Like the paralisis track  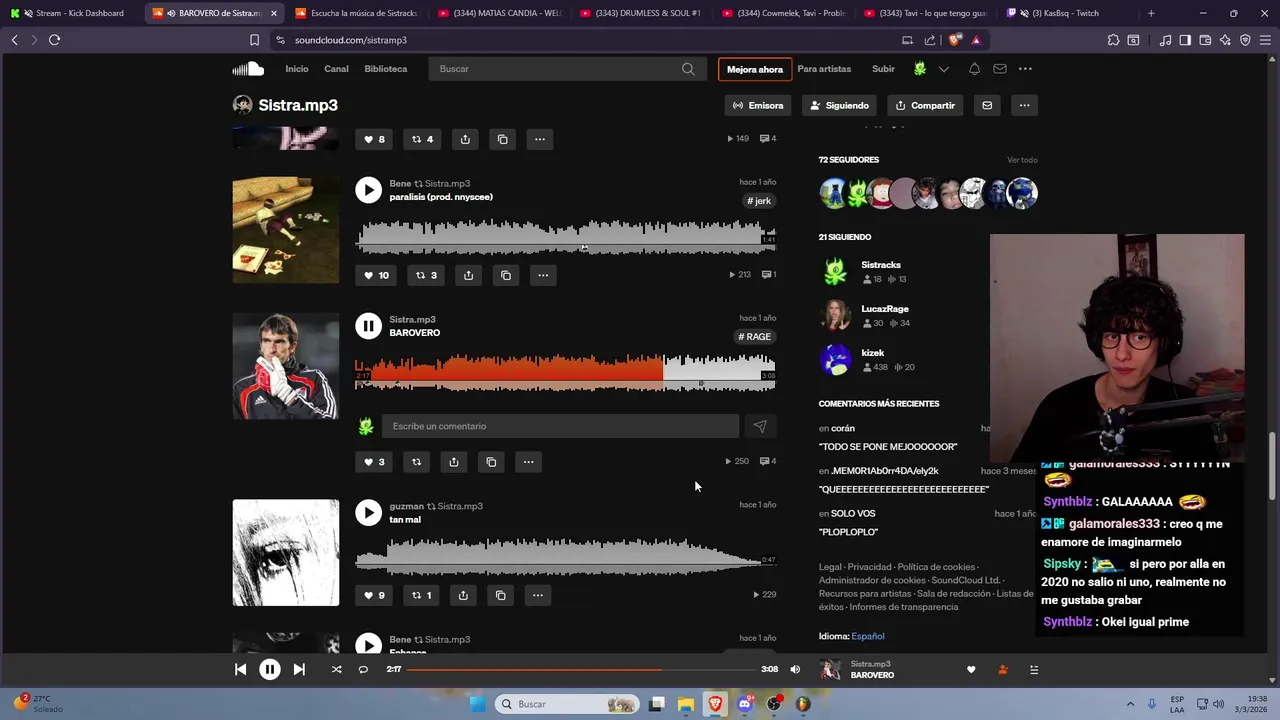pos(376,275)
